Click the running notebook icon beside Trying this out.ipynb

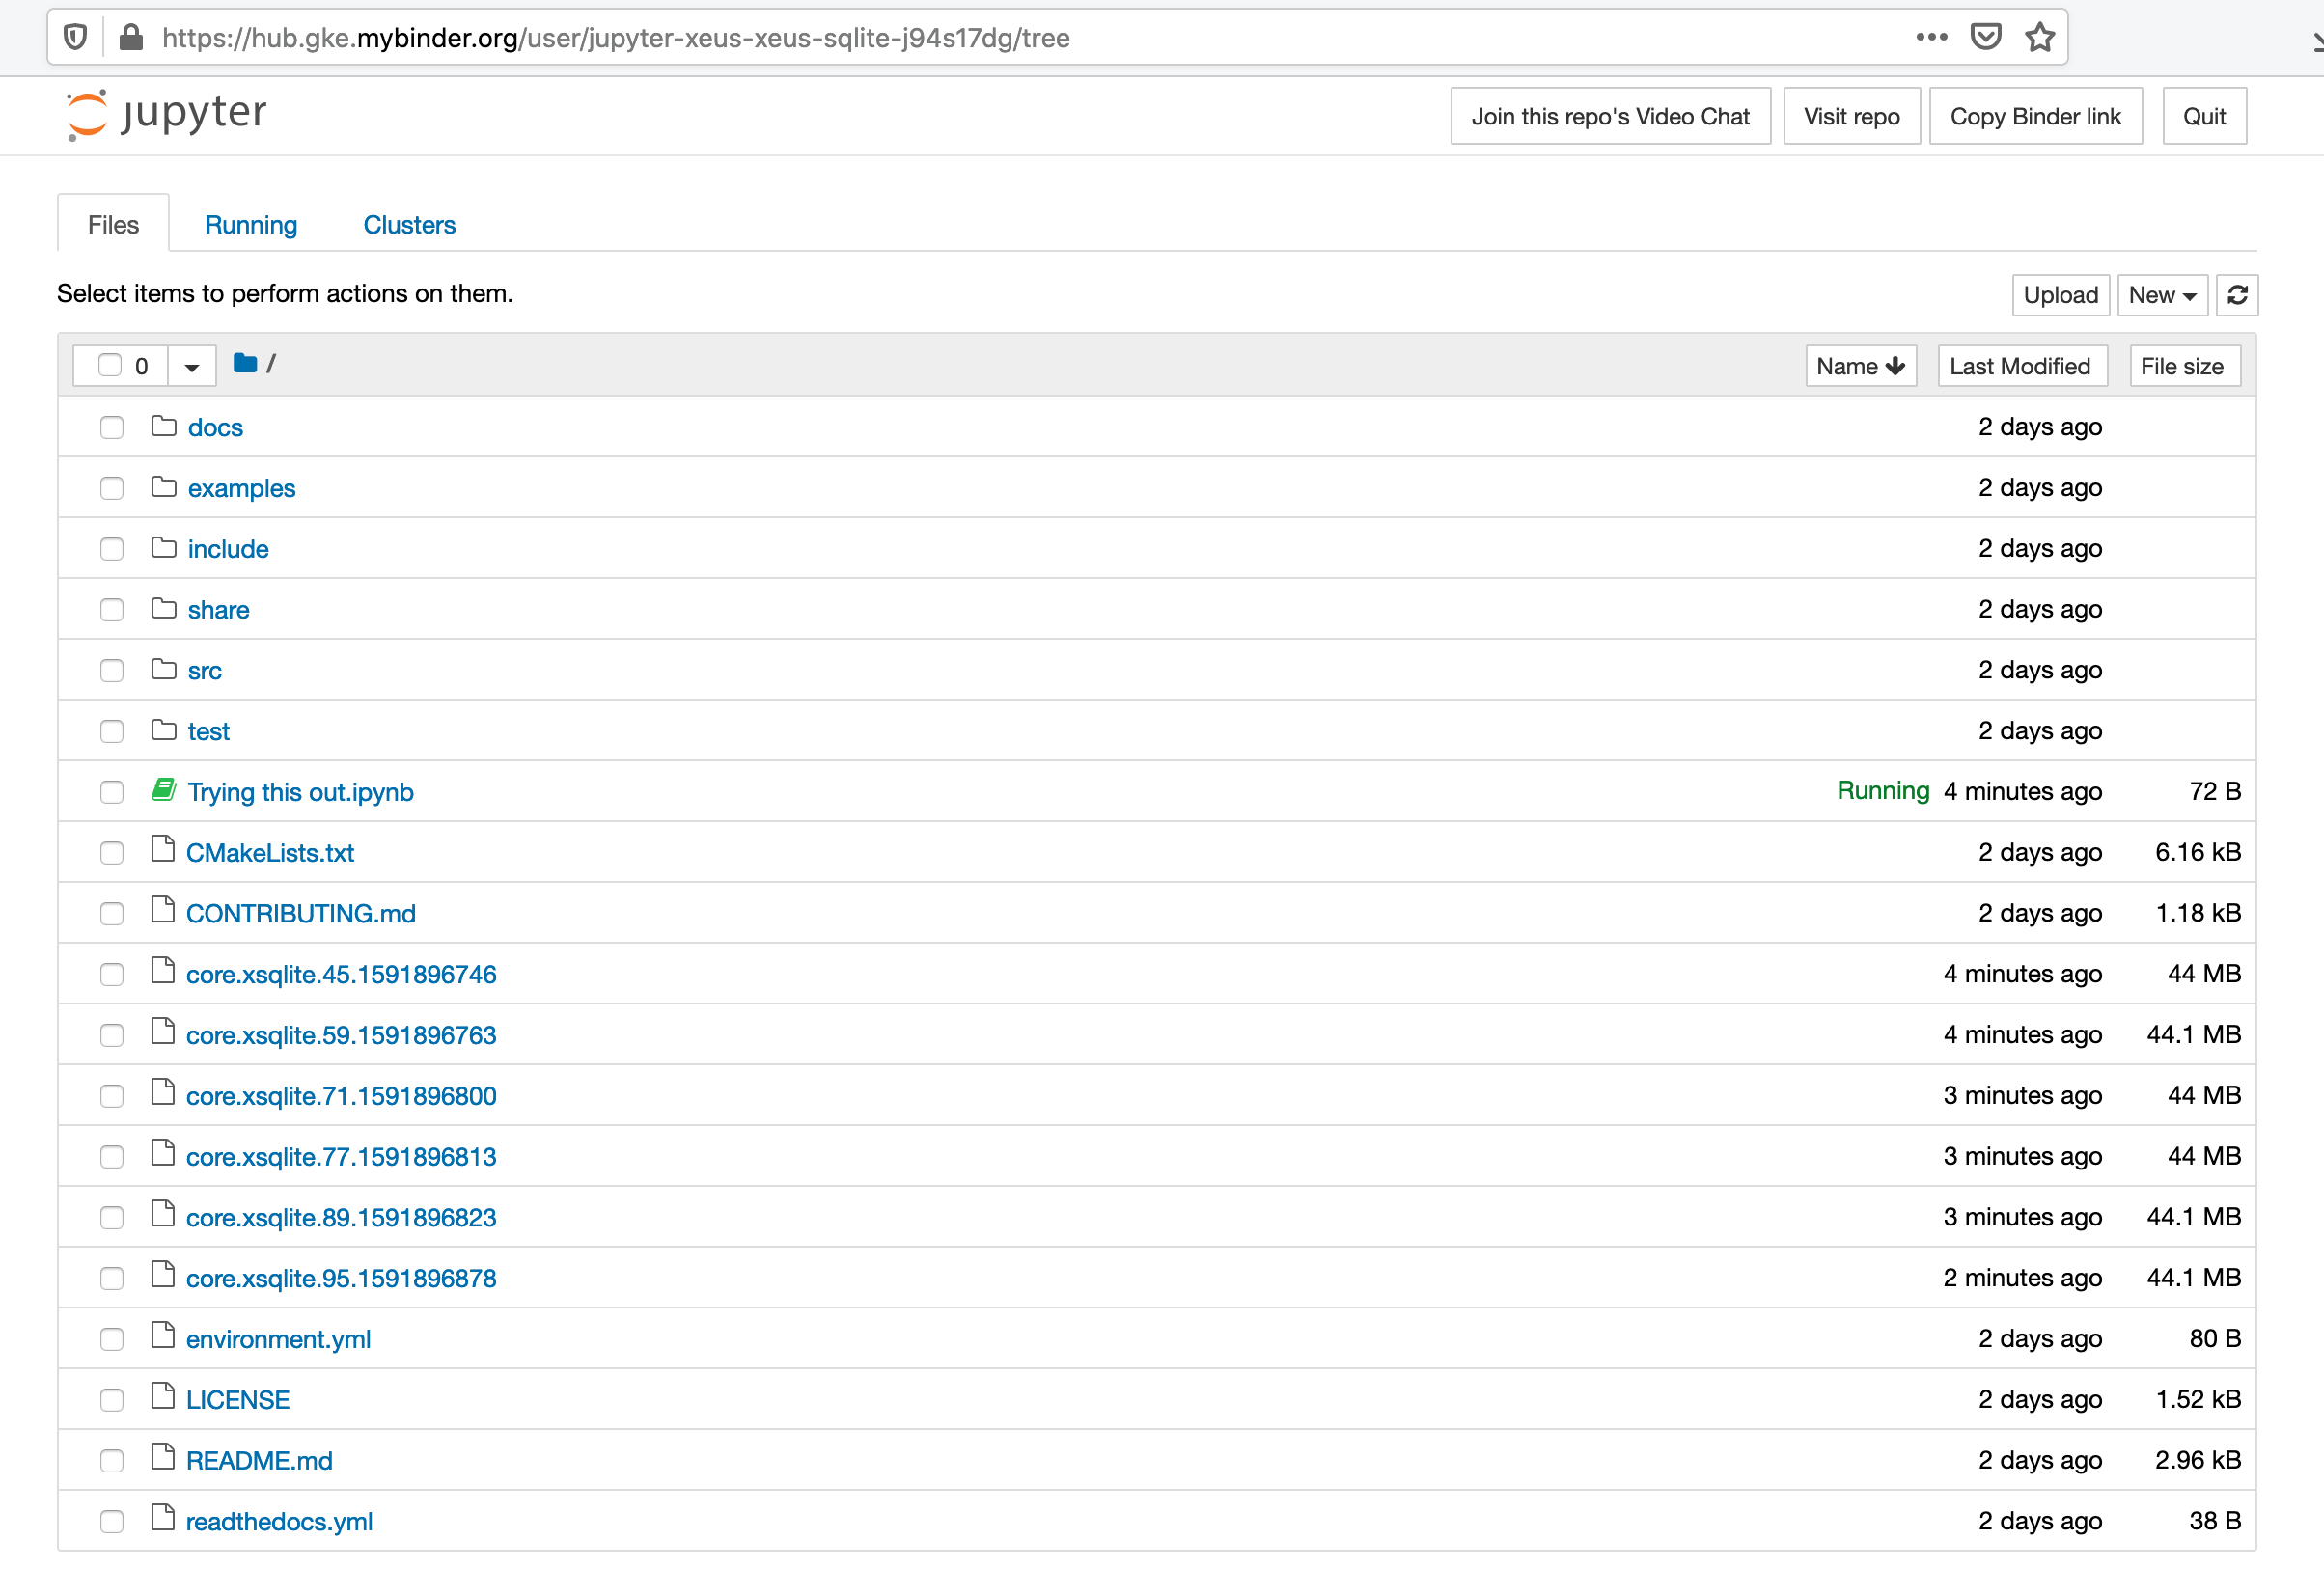[163, 790]
